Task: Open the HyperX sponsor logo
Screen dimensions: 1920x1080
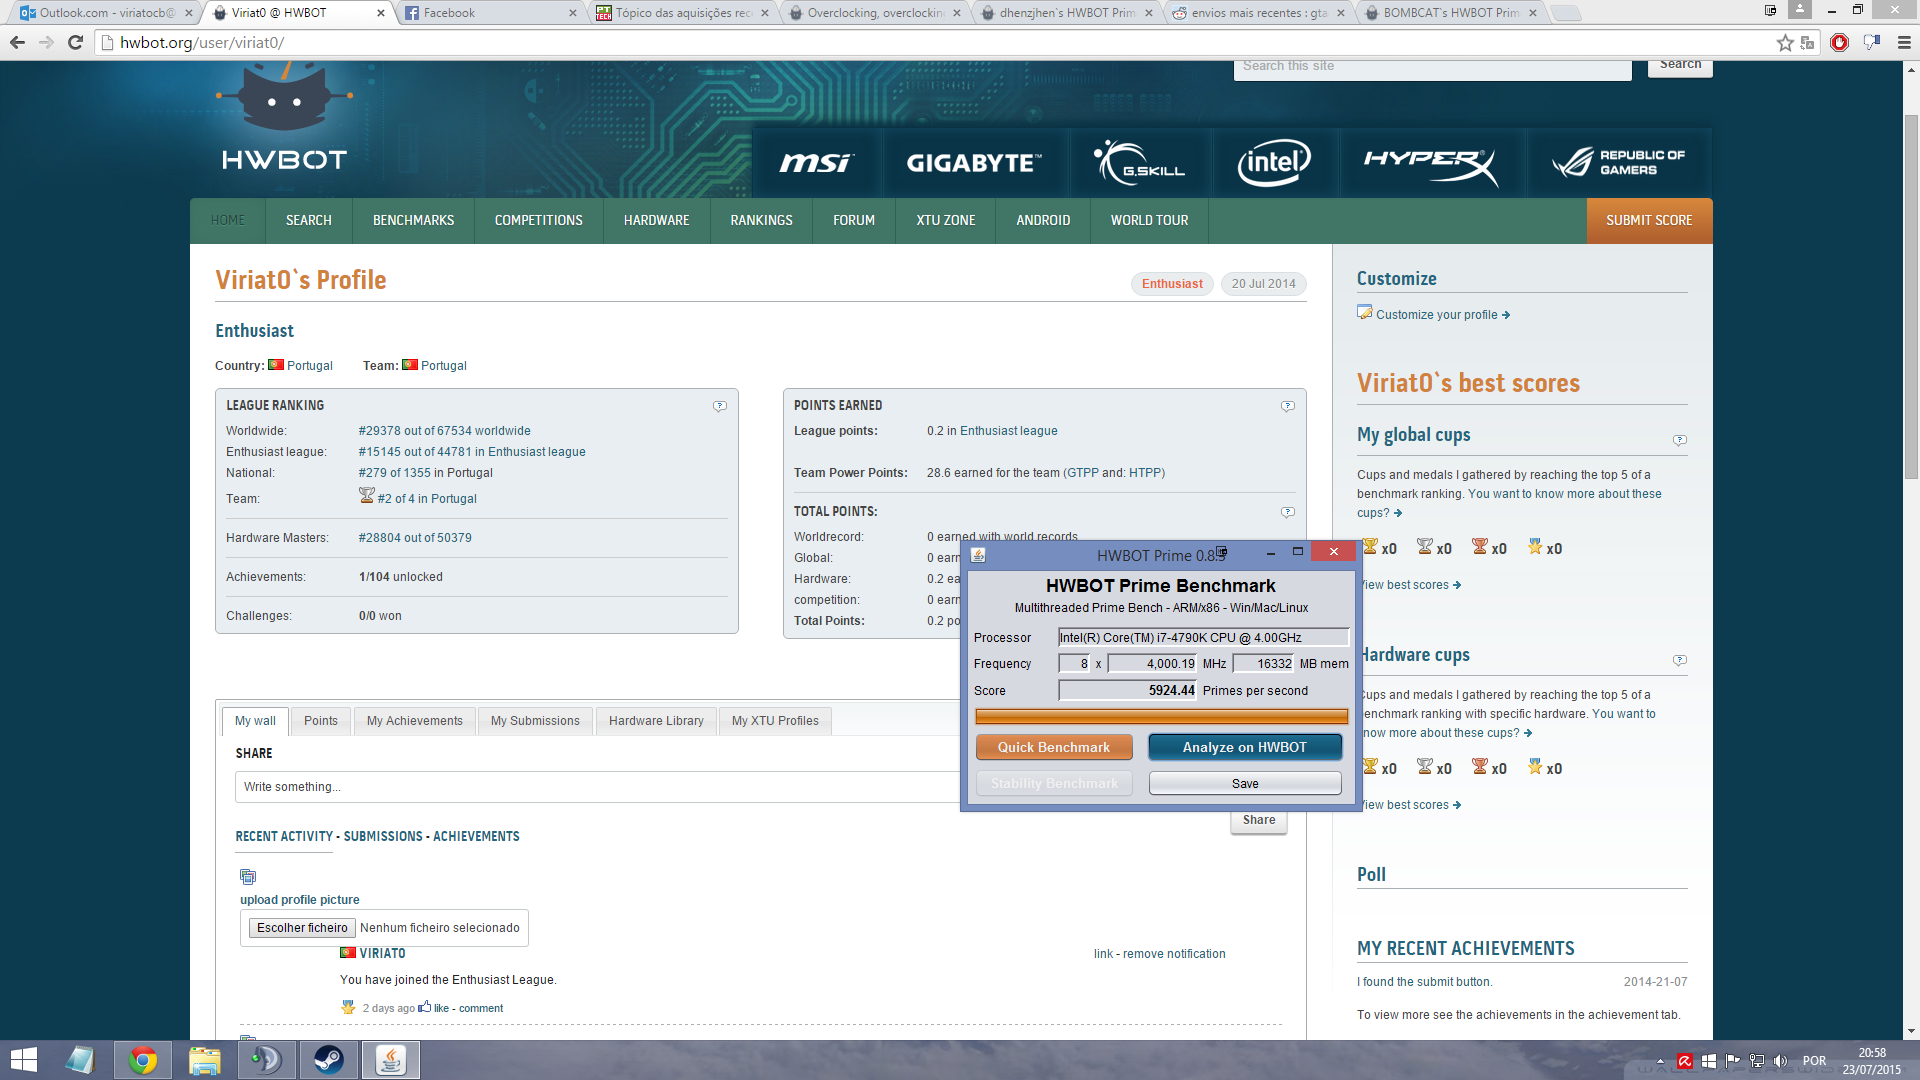Action: click(x=1431, y=164)
